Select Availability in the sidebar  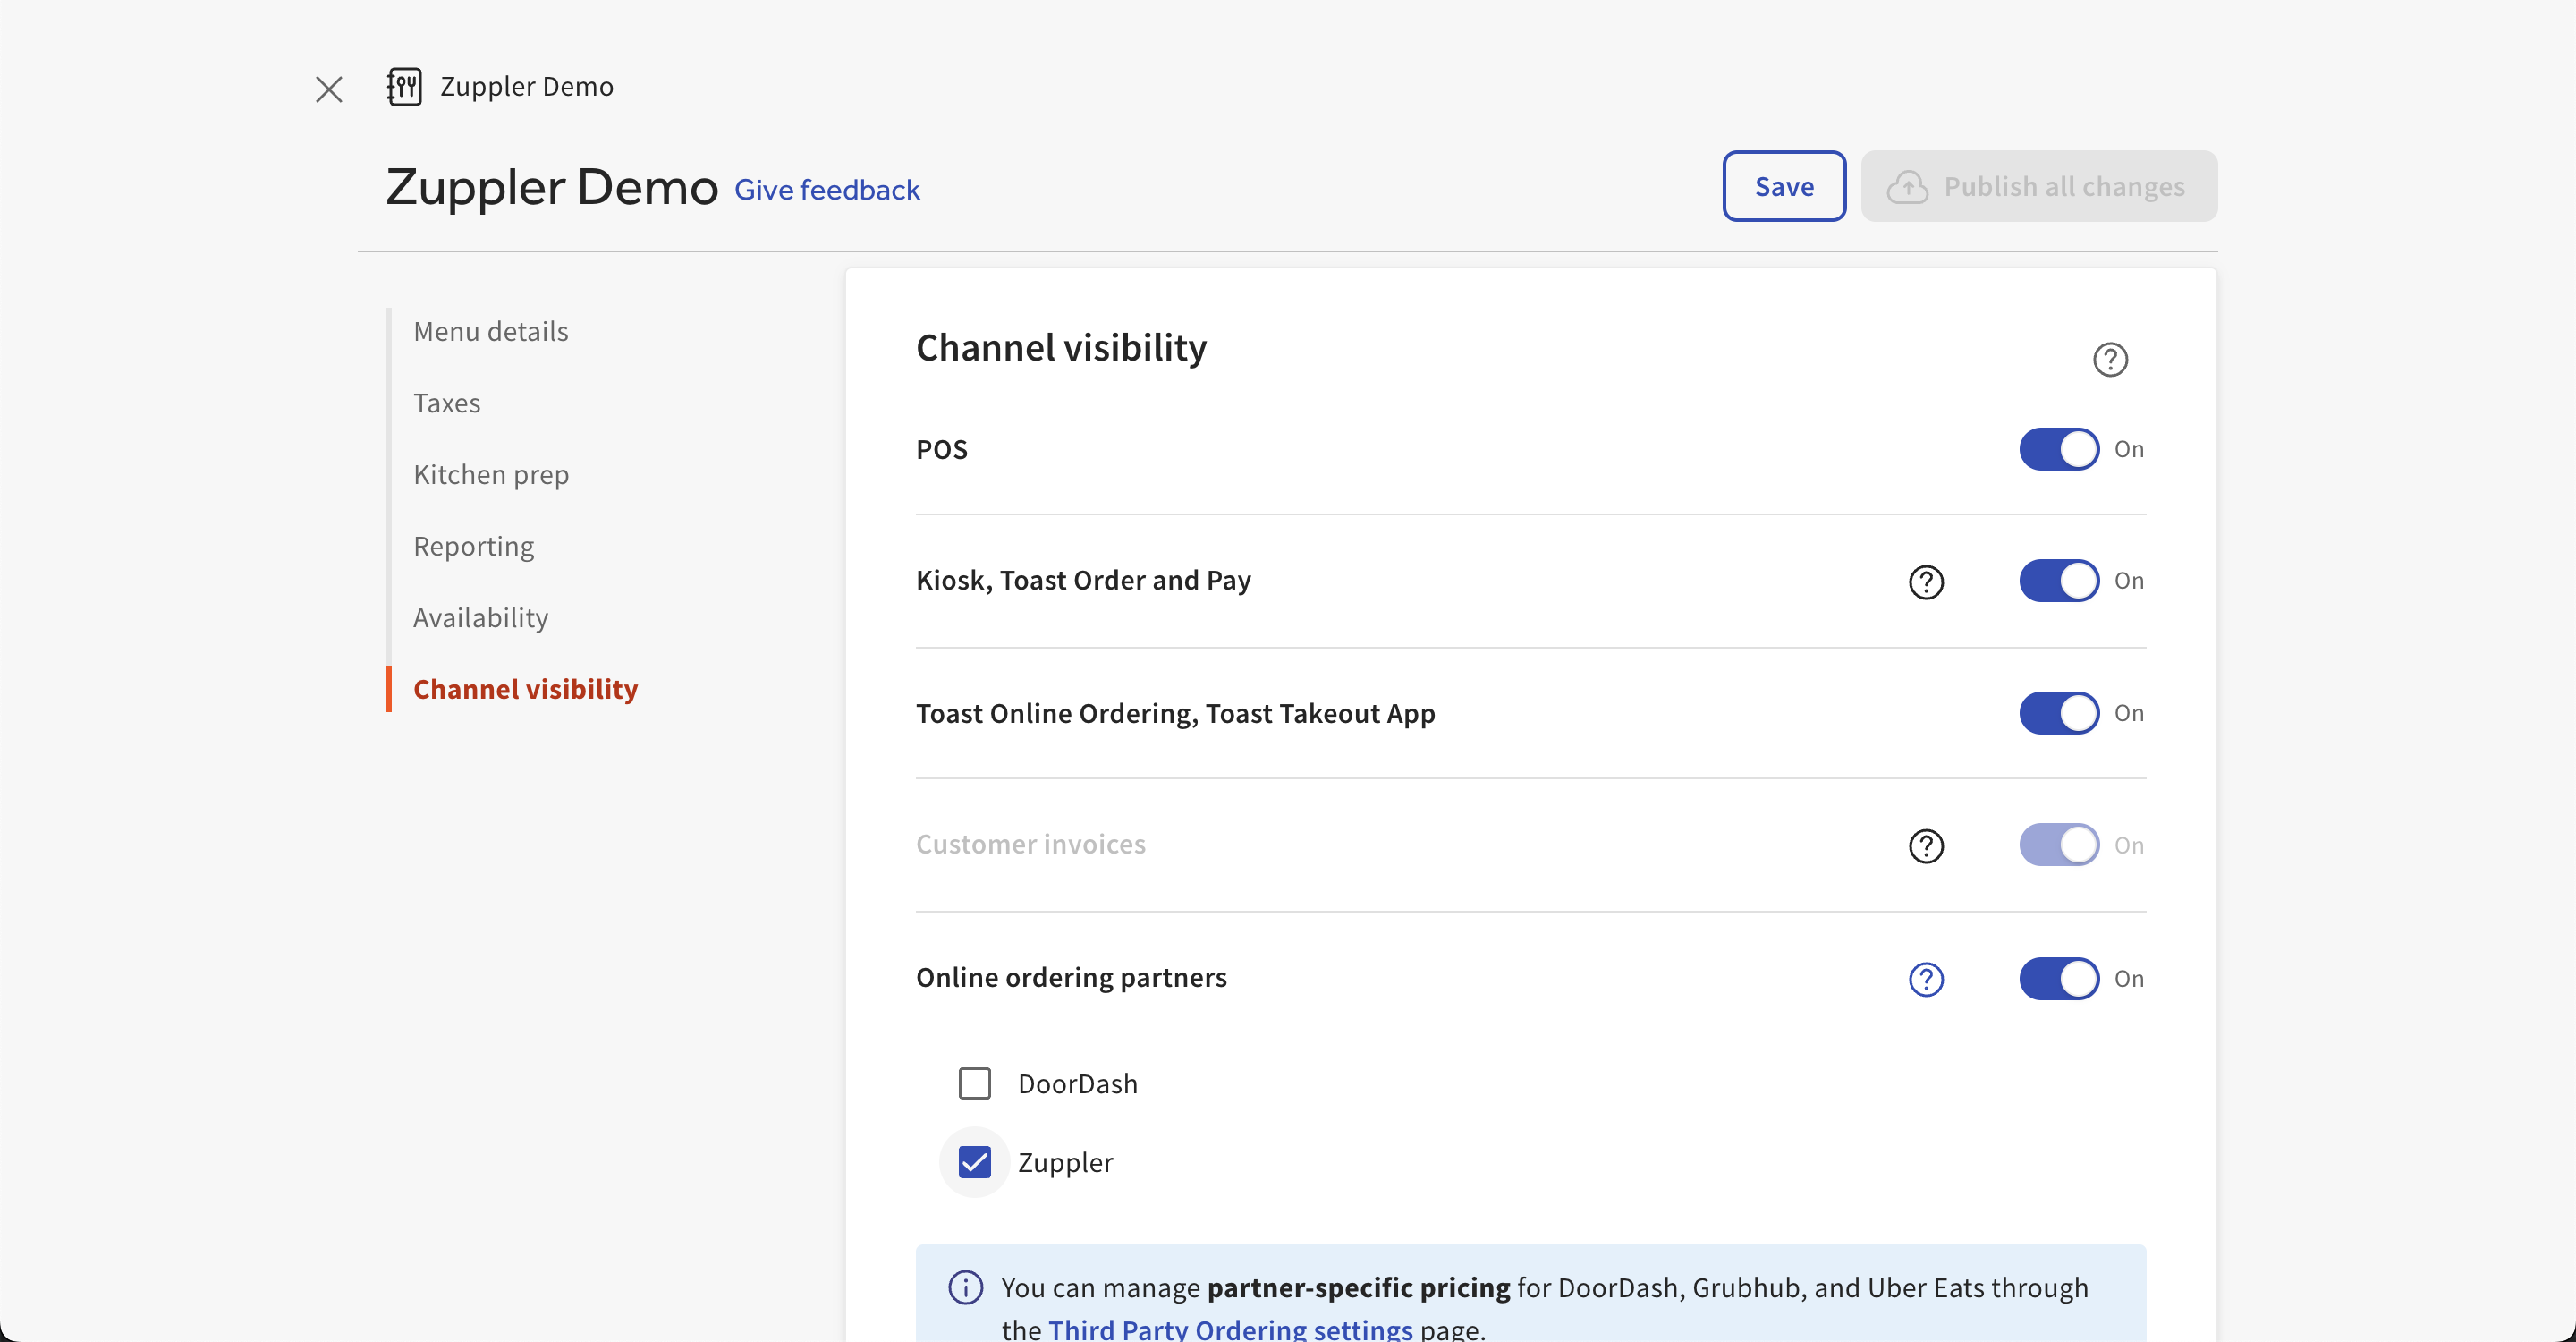(480, 617)
